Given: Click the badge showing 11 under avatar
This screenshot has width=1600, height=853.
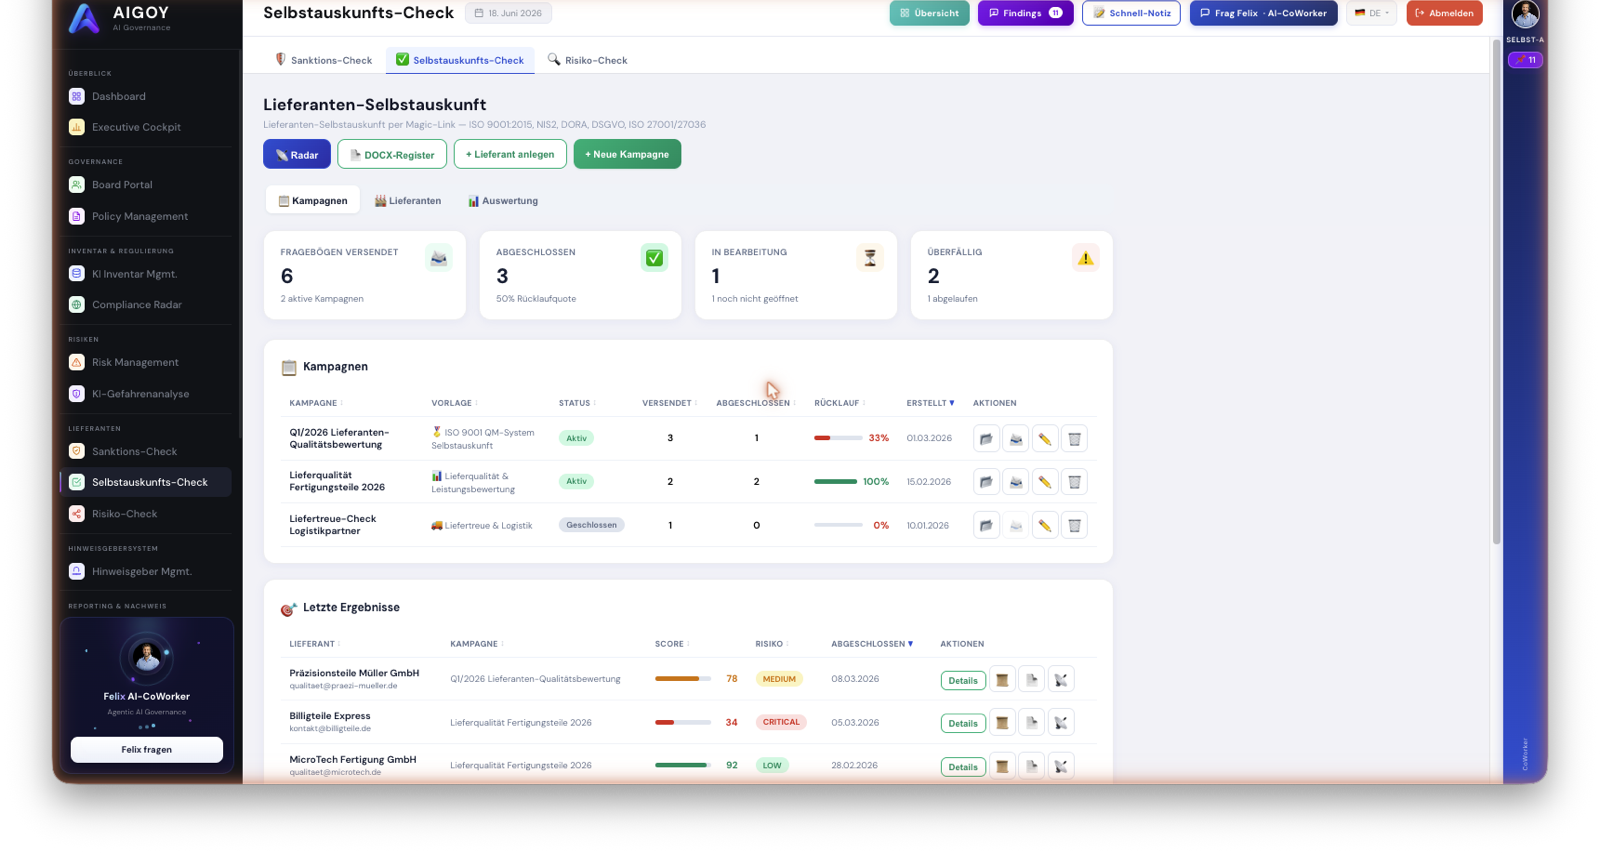Looking at the screenshot, I should coord(1525,60).
